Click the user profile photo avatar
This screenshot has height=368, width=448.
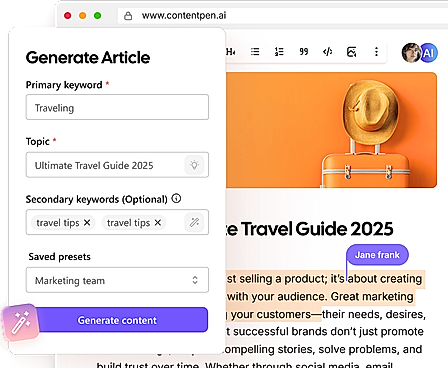(x=411, y=53)
